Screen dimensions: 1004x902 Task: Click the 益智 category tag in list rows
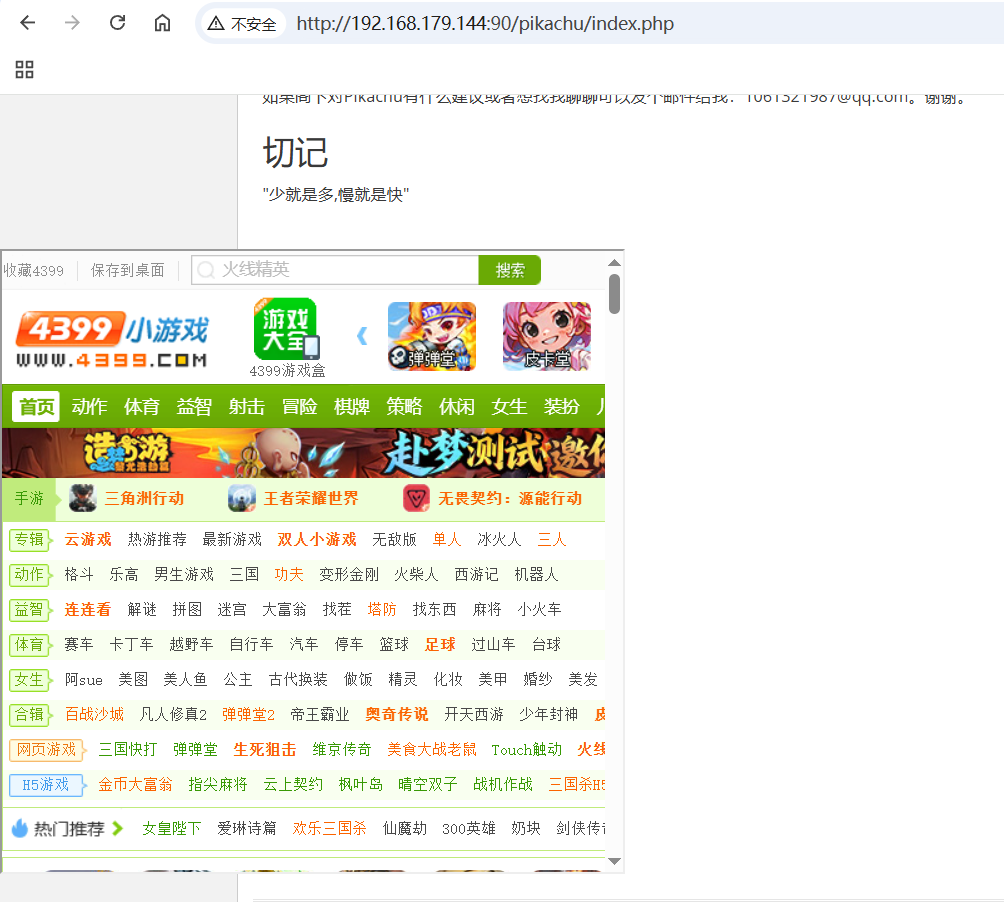point(30,609)
